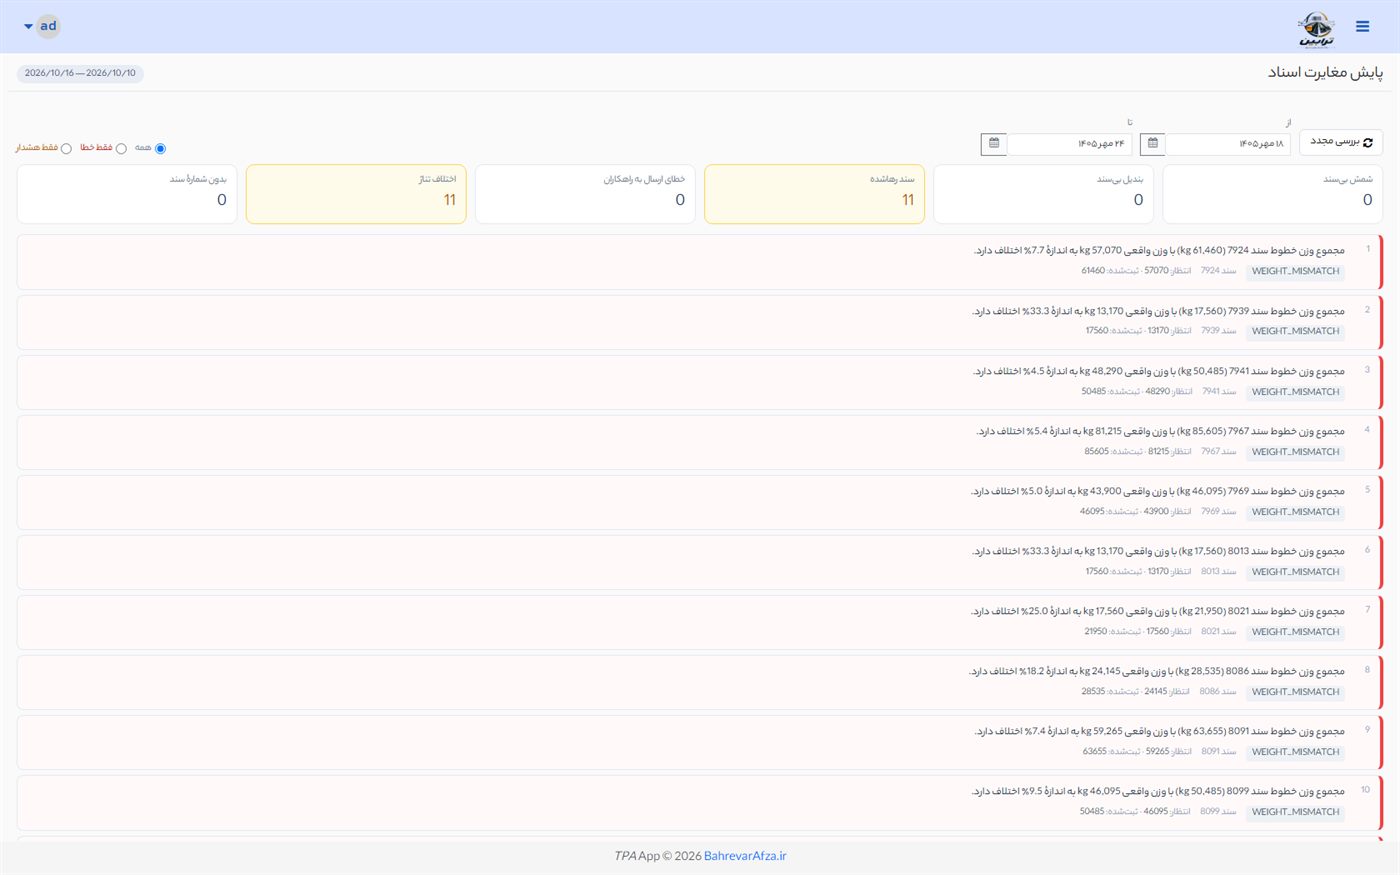Click the registered value 63655 in row 9
The width and height of the screenshot is (1400, 875).
coord(1094,751)
